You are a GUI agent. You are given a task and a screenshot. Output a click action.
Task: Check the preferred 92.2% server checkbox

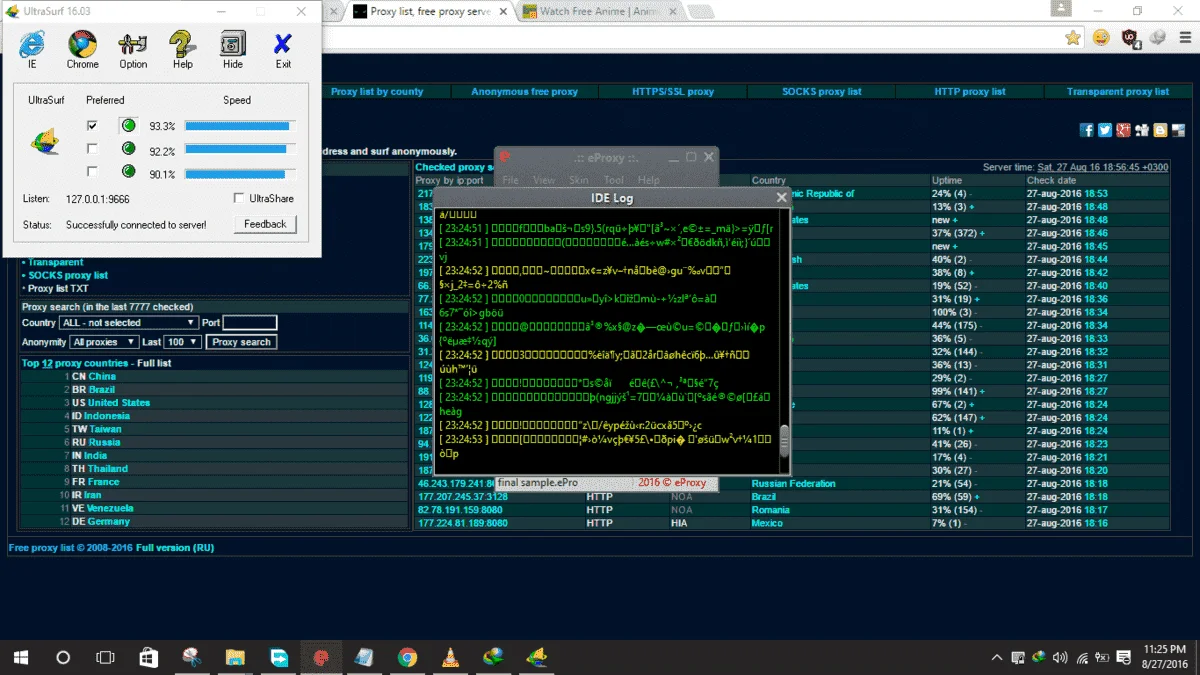92,149
